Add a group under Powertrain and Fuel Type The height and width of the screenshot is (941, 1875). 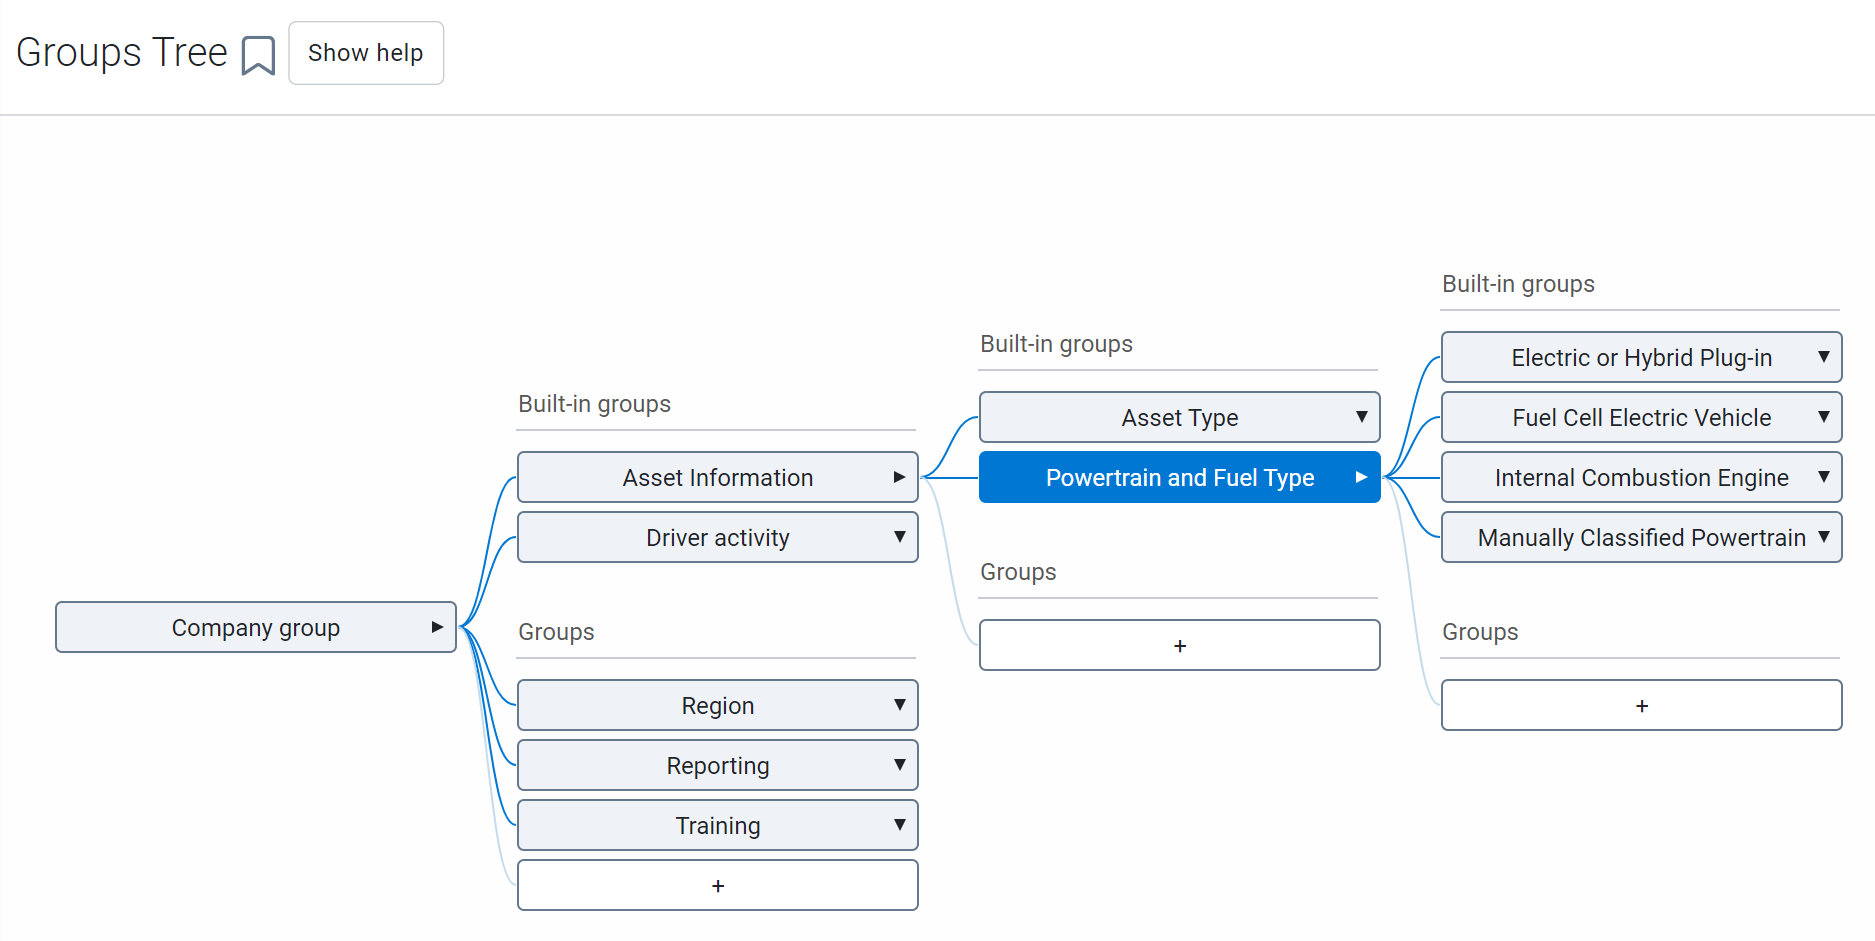[1642, 705]
